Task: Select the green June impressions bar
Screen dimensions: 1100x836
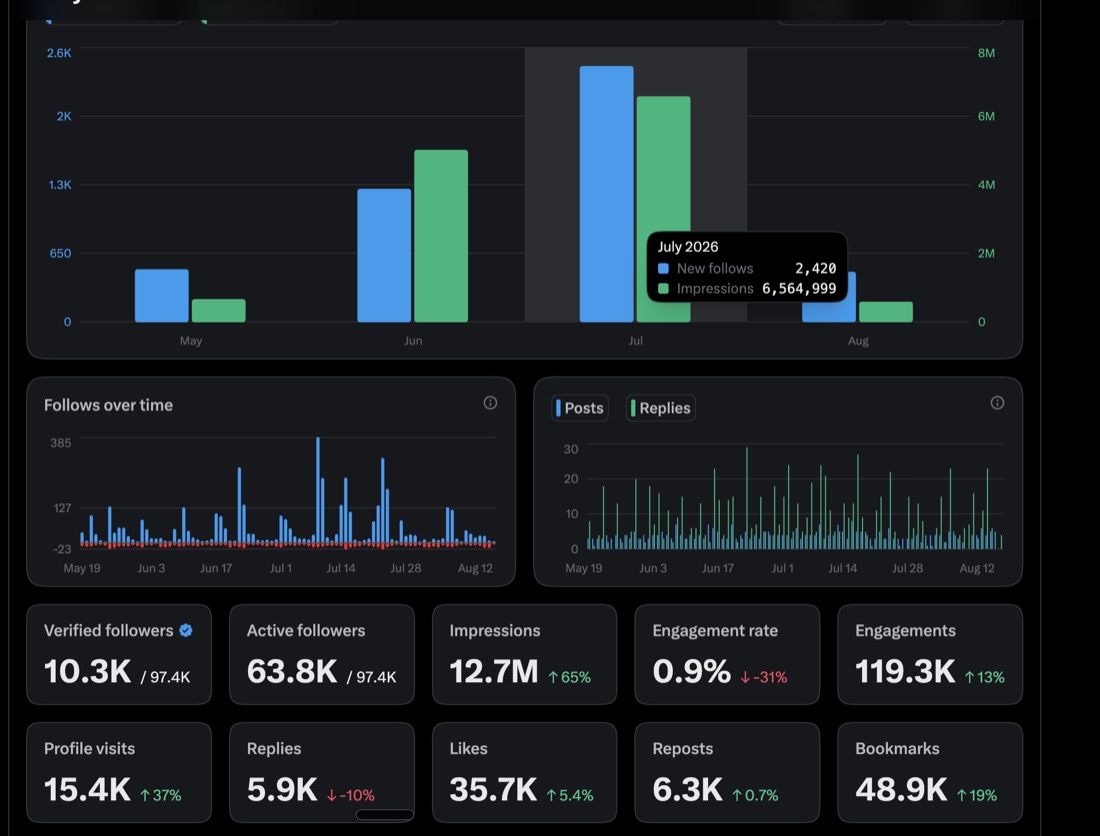Action: 441,236
